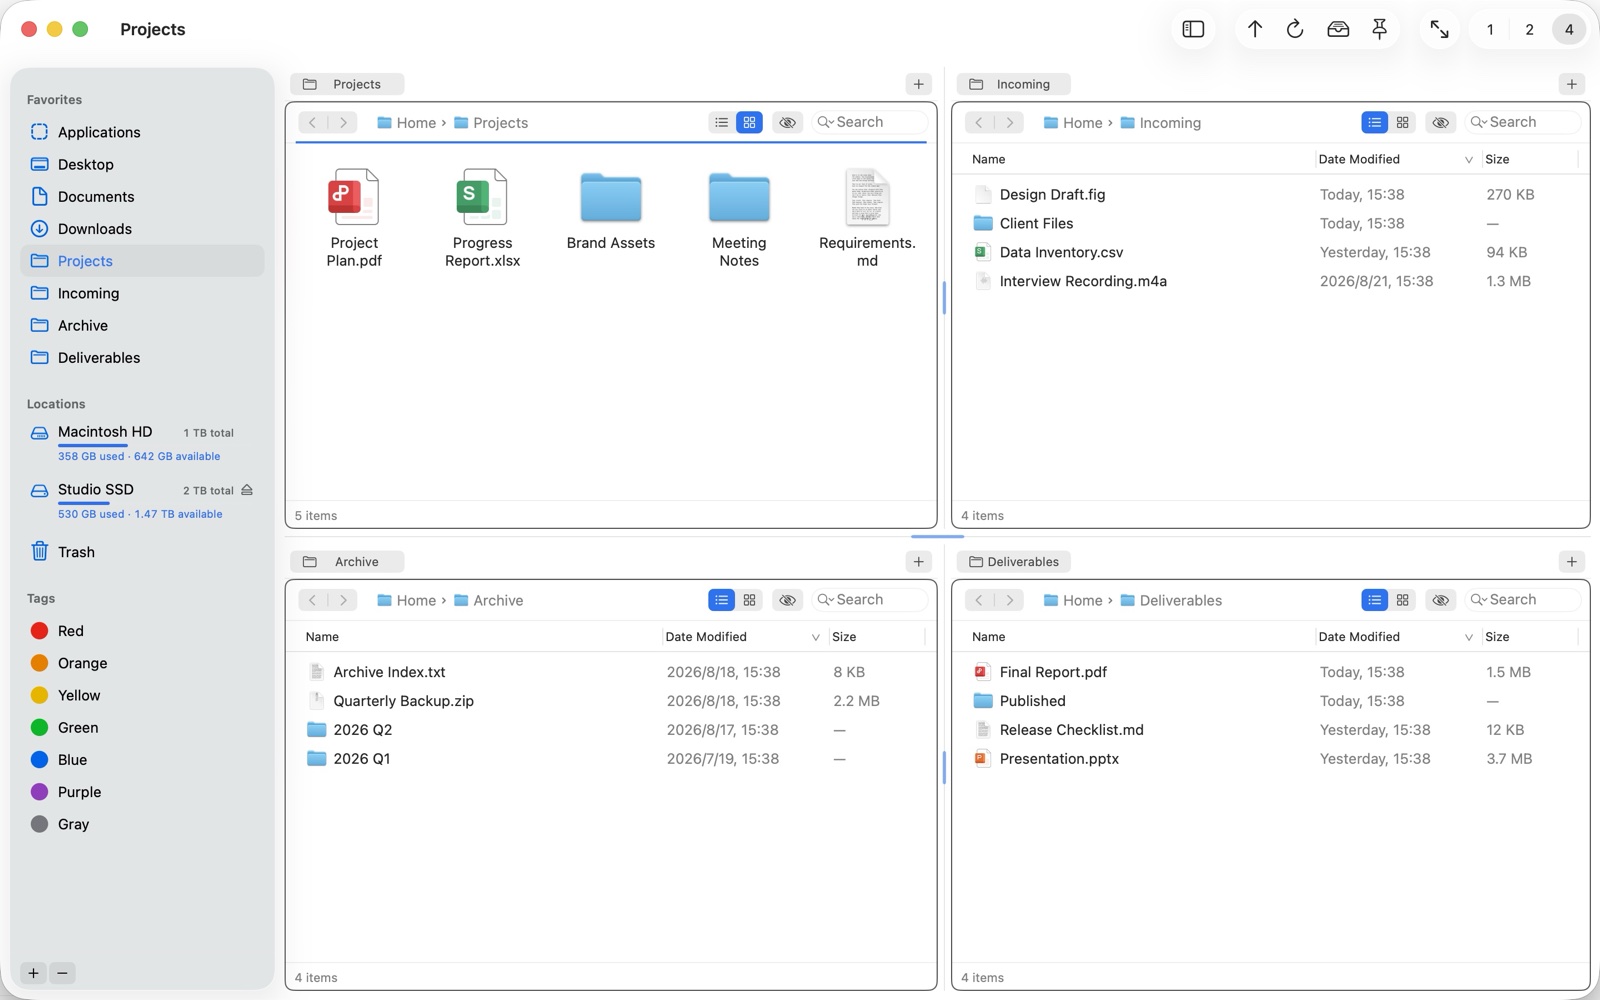Click the drive tray icon in the top toolbar
Screen dimensions: 1600x1000
(1338, 29)
